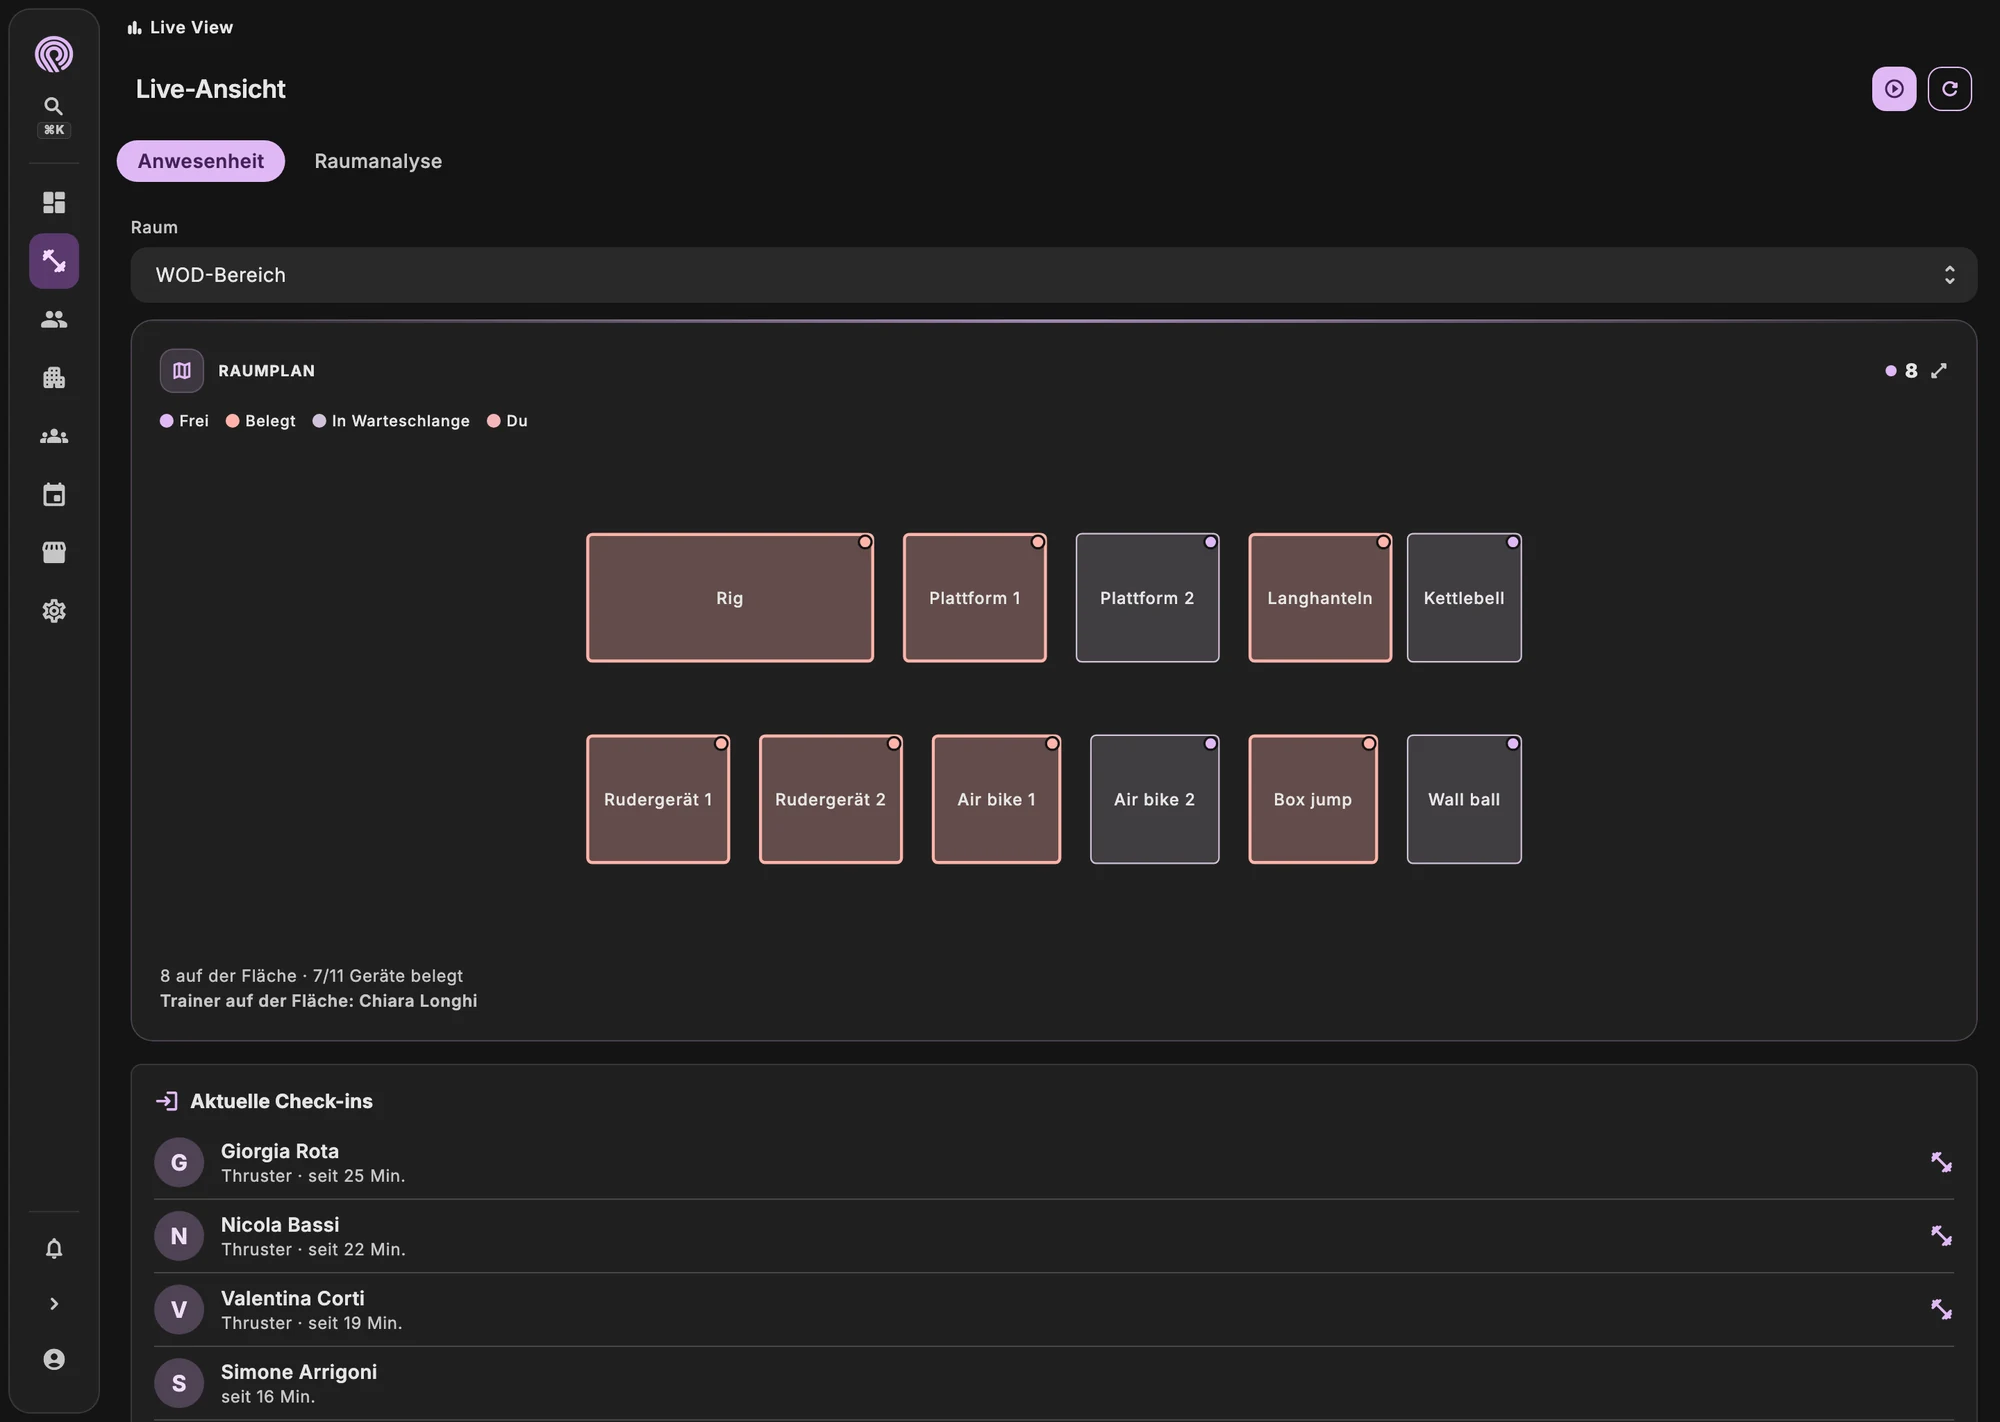Select the Kettlebell tile
This screenshot has width=2000, height=1422.
pos(1464,598)
